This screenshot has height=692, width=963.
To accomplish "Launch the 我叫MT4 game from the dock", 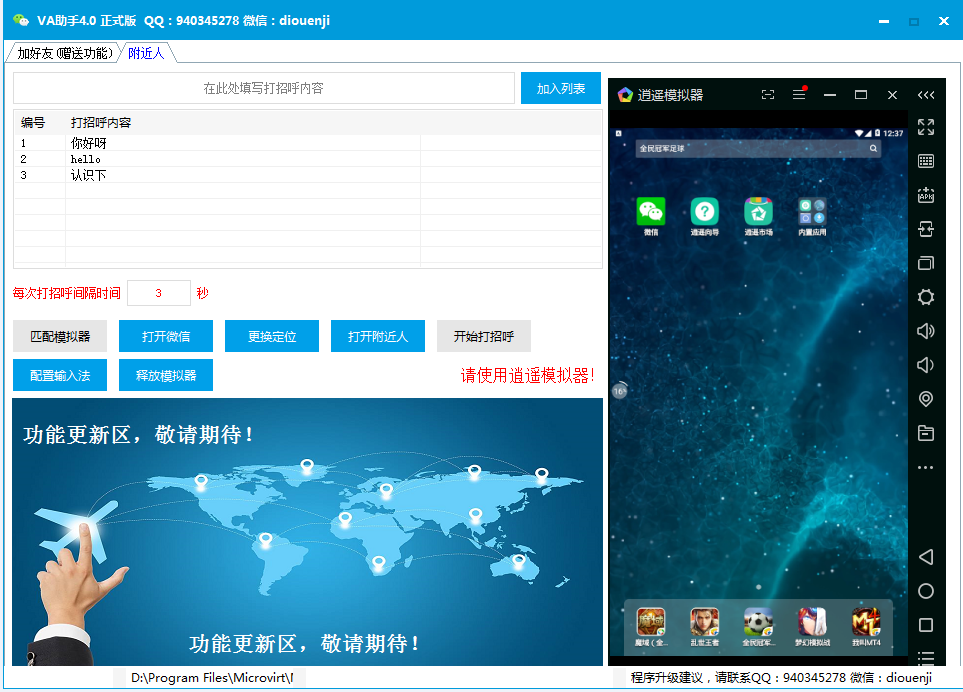I will tap(866, 621).
